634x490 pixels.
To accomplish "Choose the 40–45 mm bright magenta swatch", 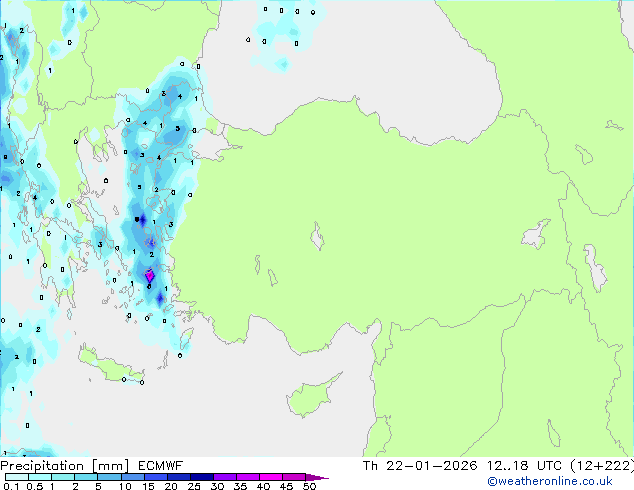I will [x=271, y=477].
